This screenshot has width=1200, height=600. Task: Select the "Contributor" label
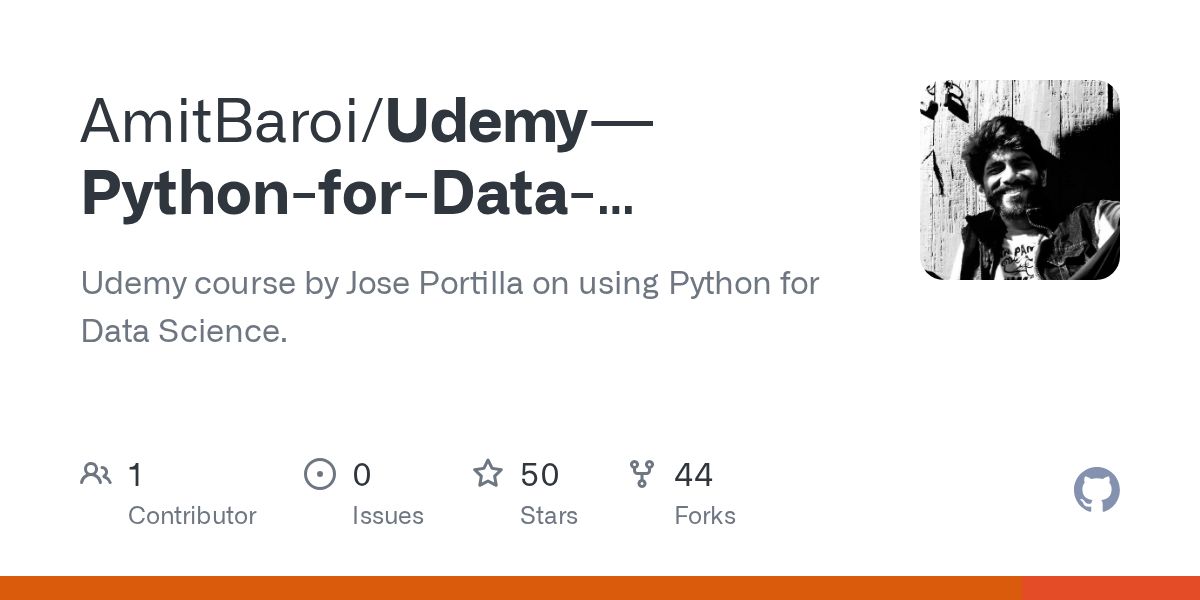(192, 516)
